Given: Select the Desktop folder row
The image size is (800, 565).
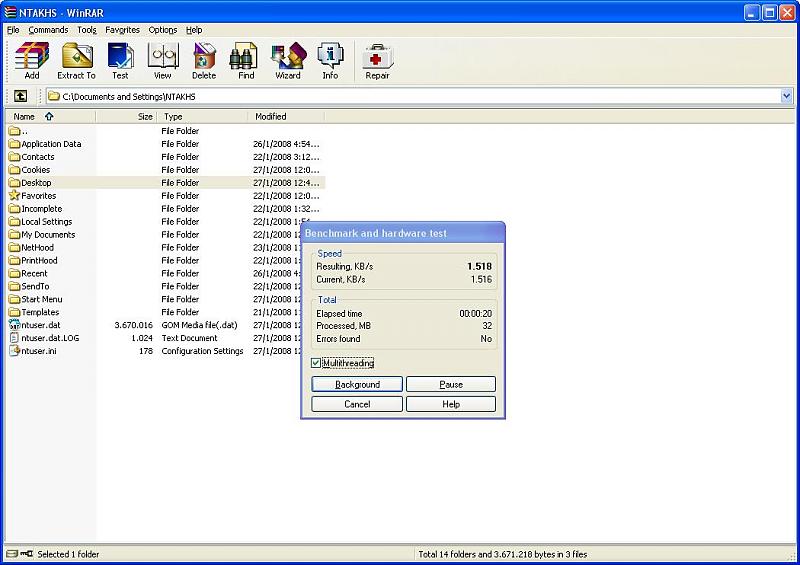Looking at the screenshot, I should [166, 183].
